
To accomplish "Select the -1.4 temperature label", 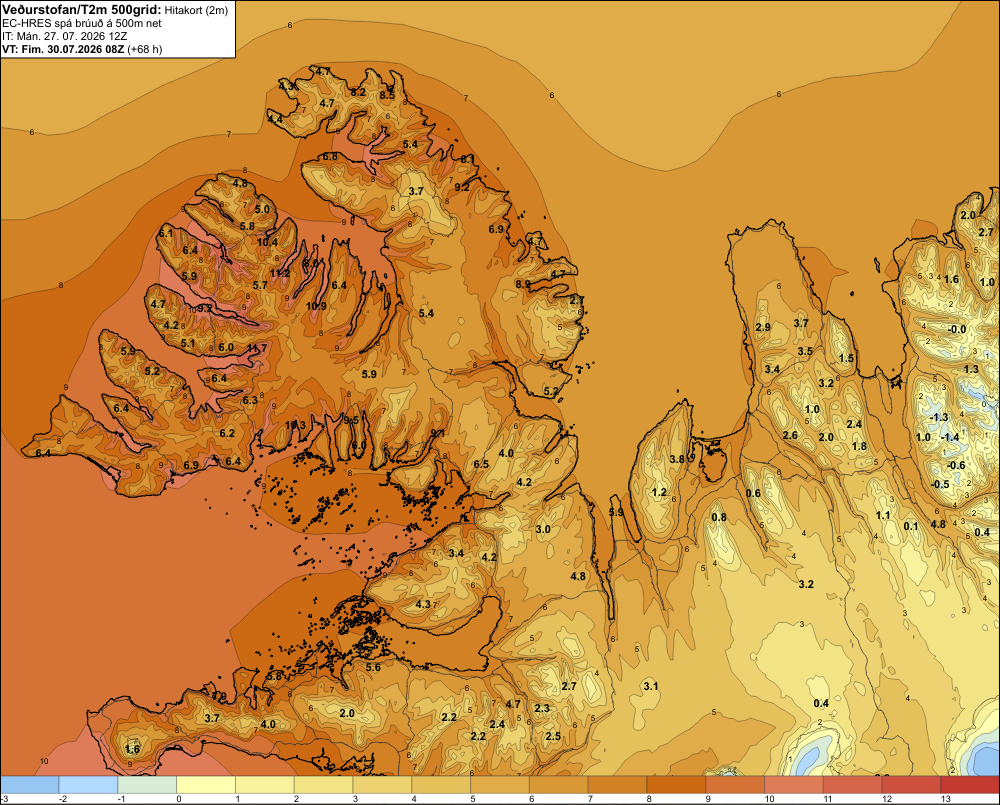I will [950, 437].
